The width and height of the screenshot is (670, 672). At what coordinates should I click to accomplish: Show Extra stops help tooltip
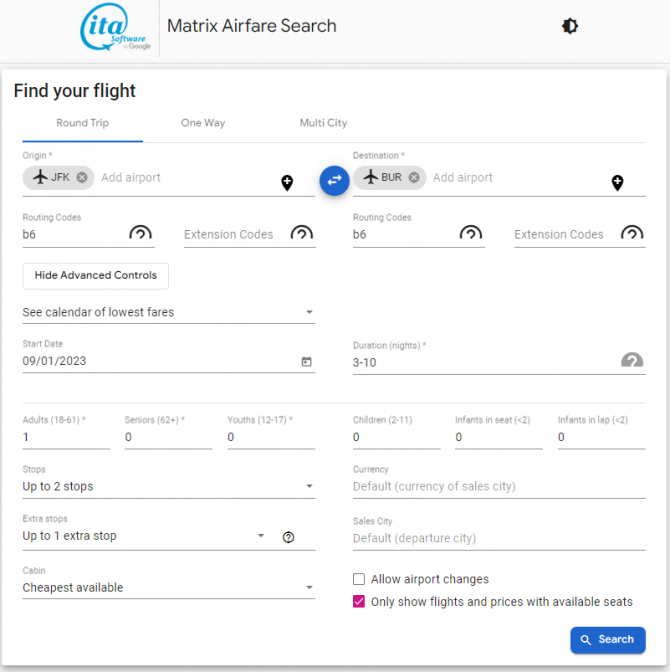tap(289, 537)
